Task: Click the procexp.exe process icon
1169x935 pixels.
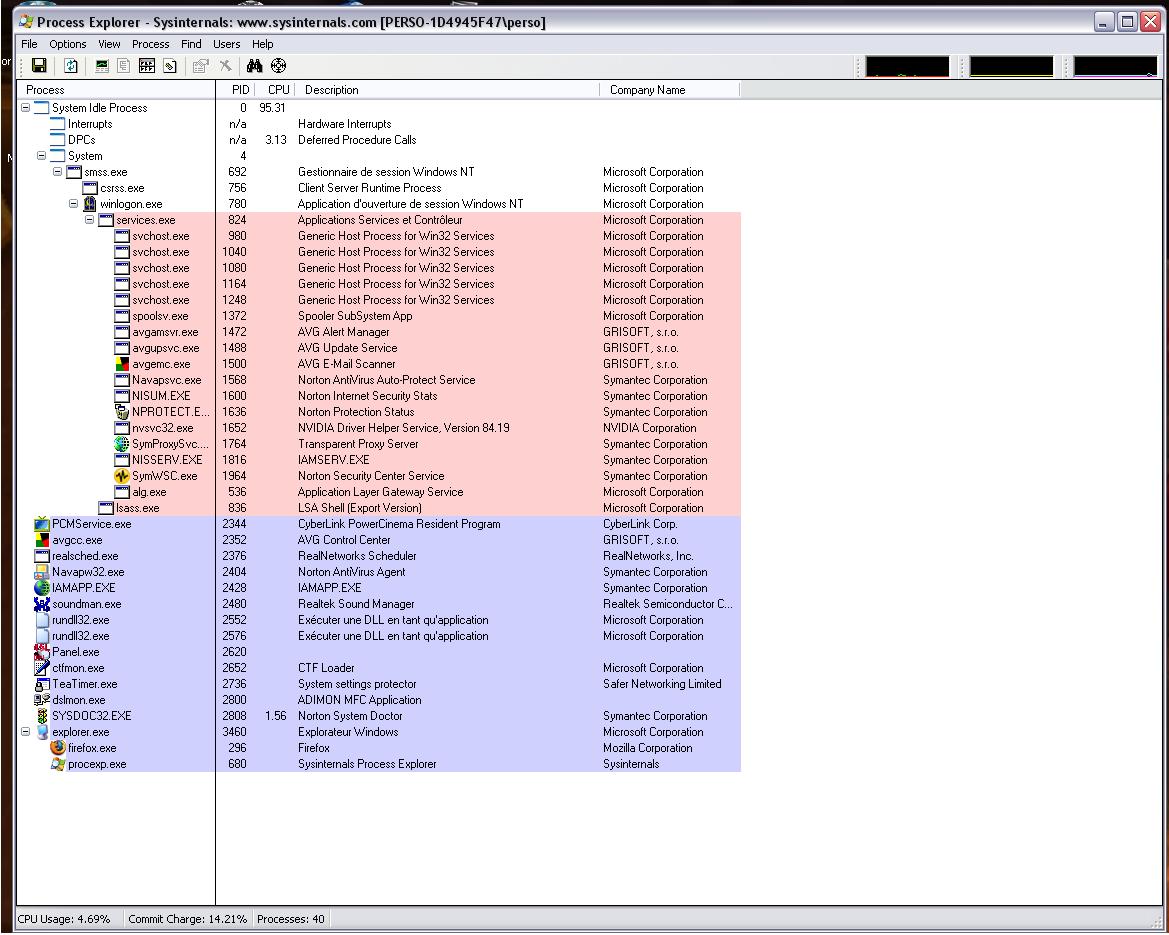Action: tap(58, 764)
